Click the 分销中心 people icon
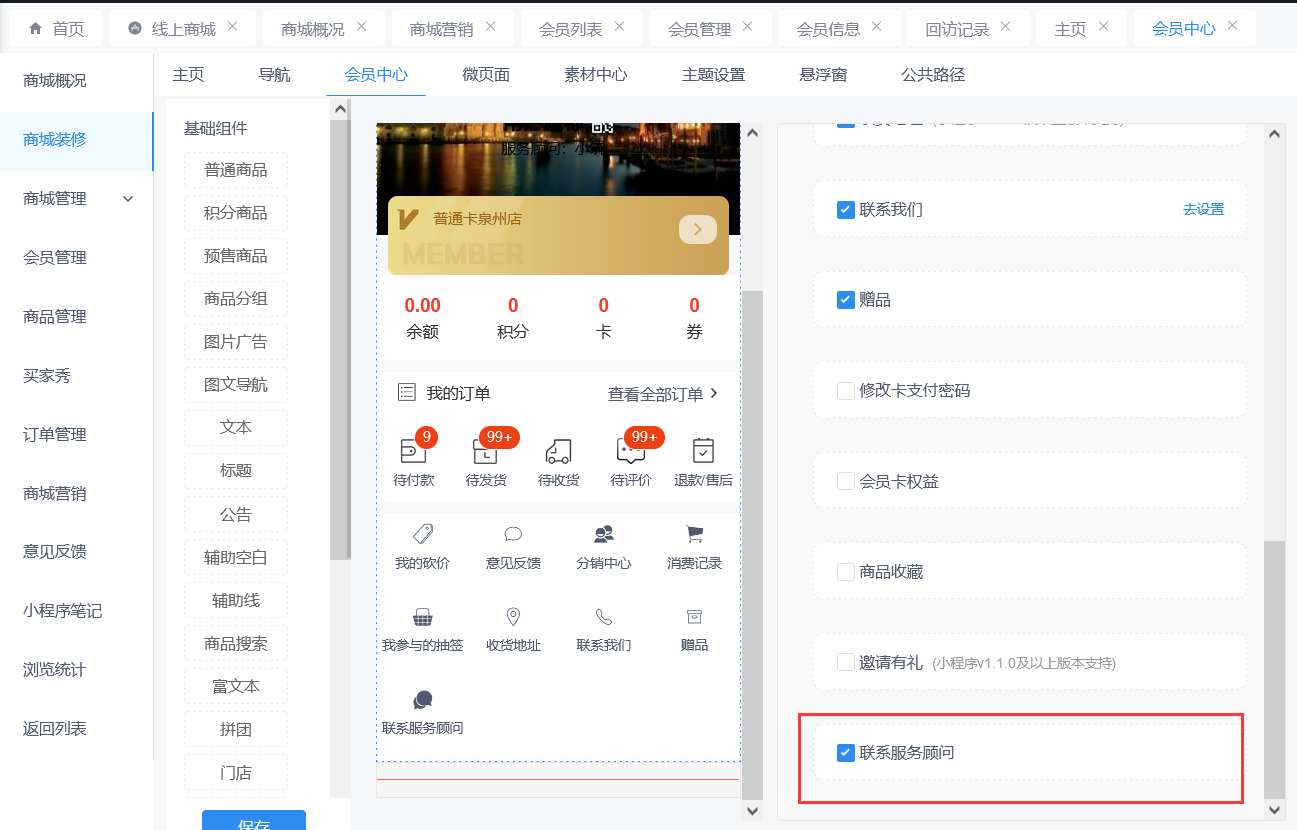Screen dimensions: 1297x830 604,534
